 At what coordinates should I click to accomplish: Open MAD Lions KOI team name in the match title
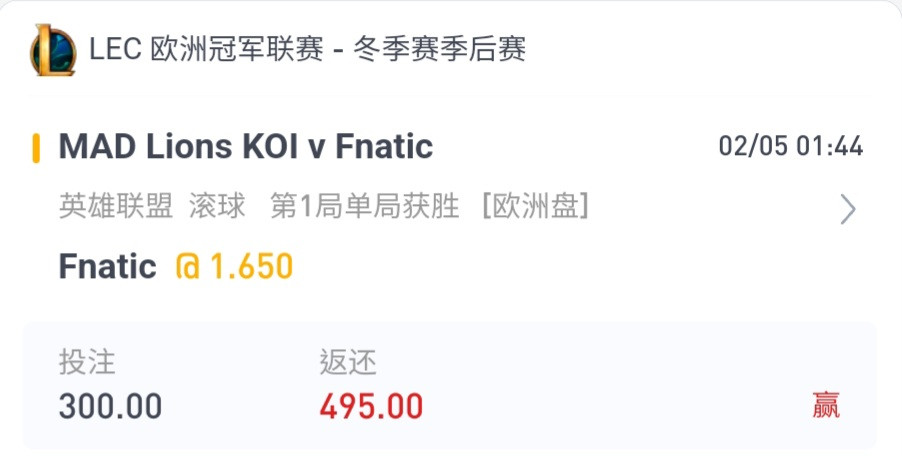179,147
